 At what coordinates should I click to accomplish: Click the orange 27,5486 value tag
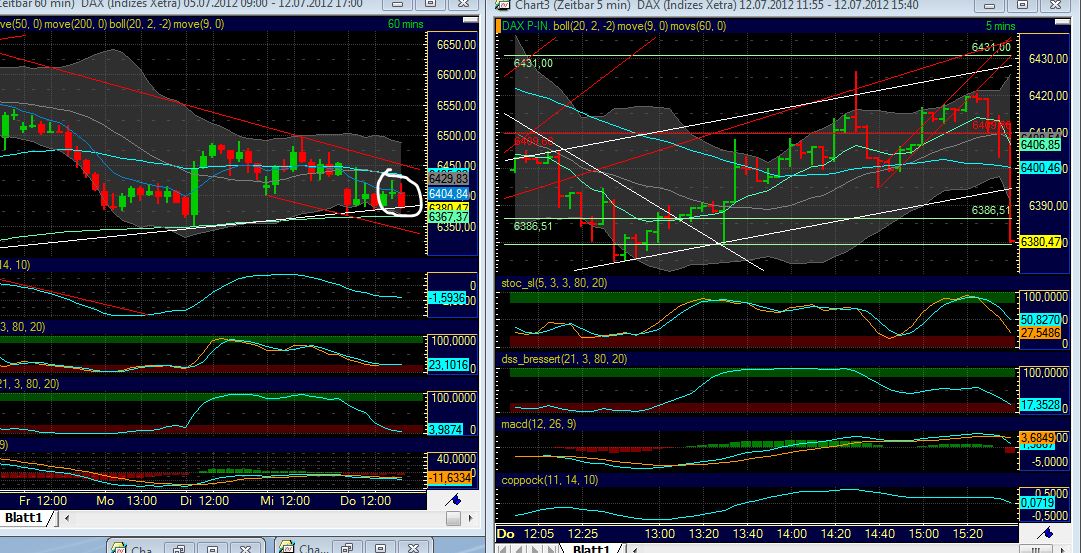(1040, 332)
